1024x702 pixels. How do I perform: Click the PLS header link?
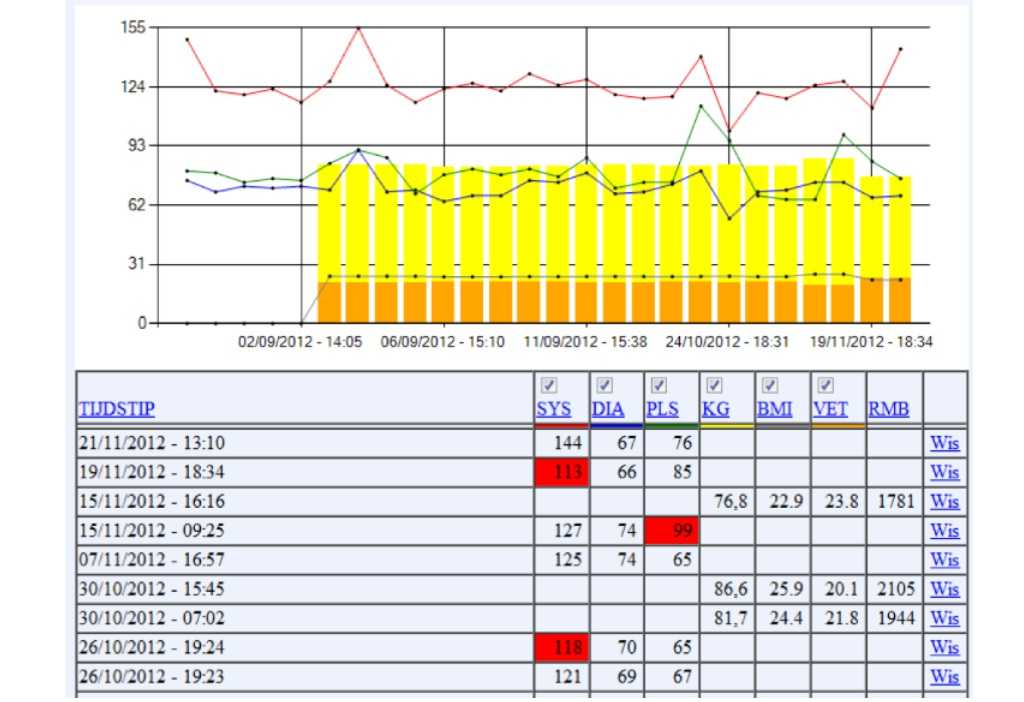pyautogui.click(x=662, y=409)
